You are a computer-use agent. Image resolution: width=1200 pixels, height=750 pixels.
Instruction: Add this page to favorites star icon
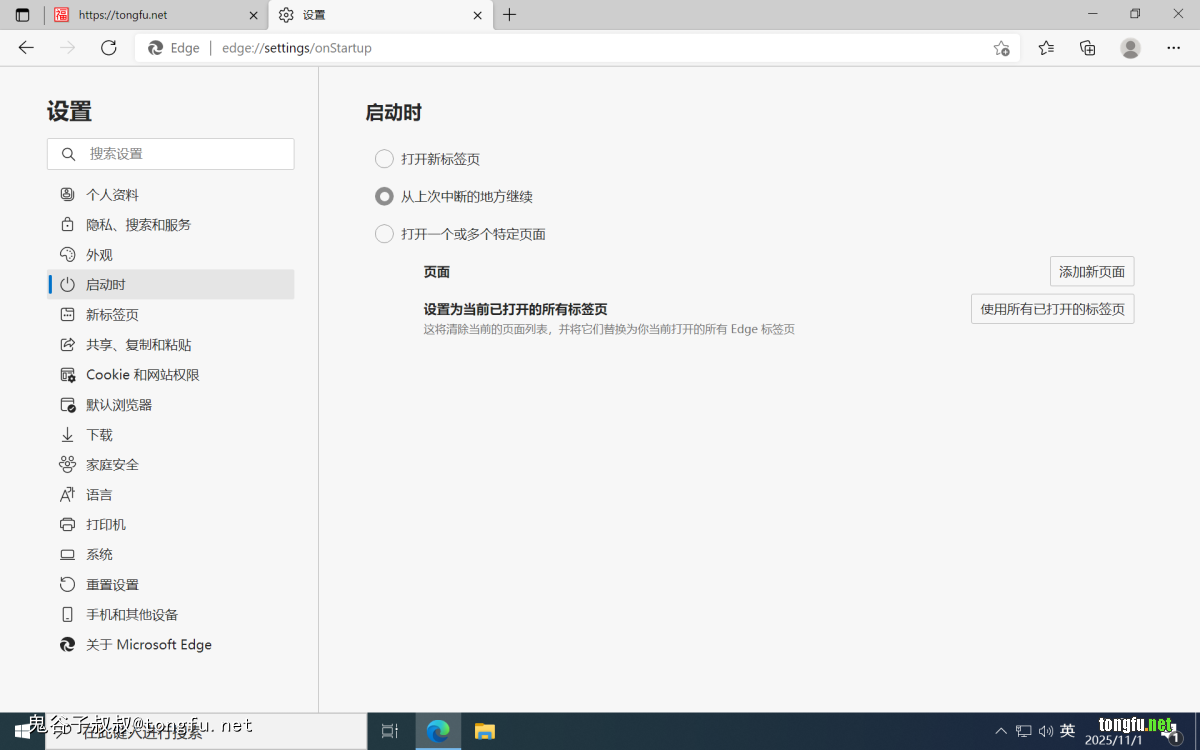[1001, 48]
